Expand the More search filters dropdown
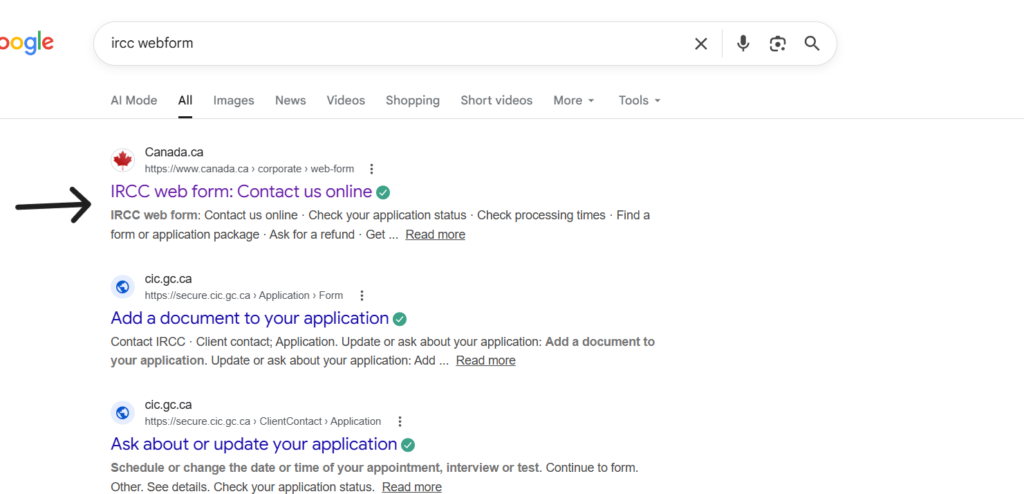Viewport: 1024px width, 494px height. click(x=573, y=100)
